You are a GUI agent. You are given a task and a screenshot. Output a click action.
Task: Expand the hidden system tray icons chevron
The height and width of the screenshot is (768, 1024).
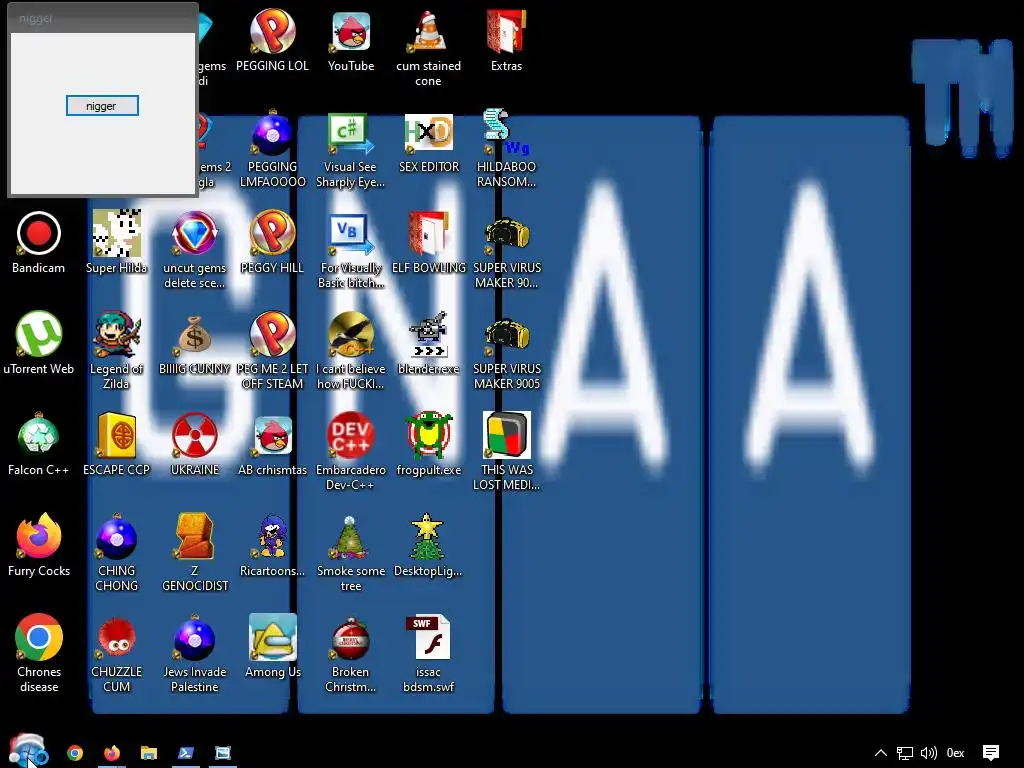point(881,753)
